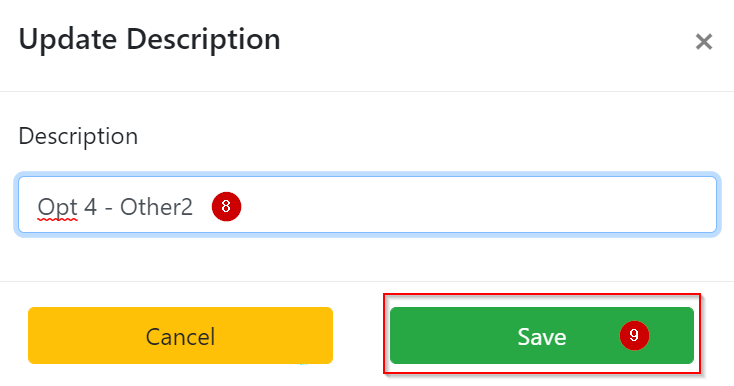
Task: Click the dash between 4 and Other2
Action: click(109, 208)
